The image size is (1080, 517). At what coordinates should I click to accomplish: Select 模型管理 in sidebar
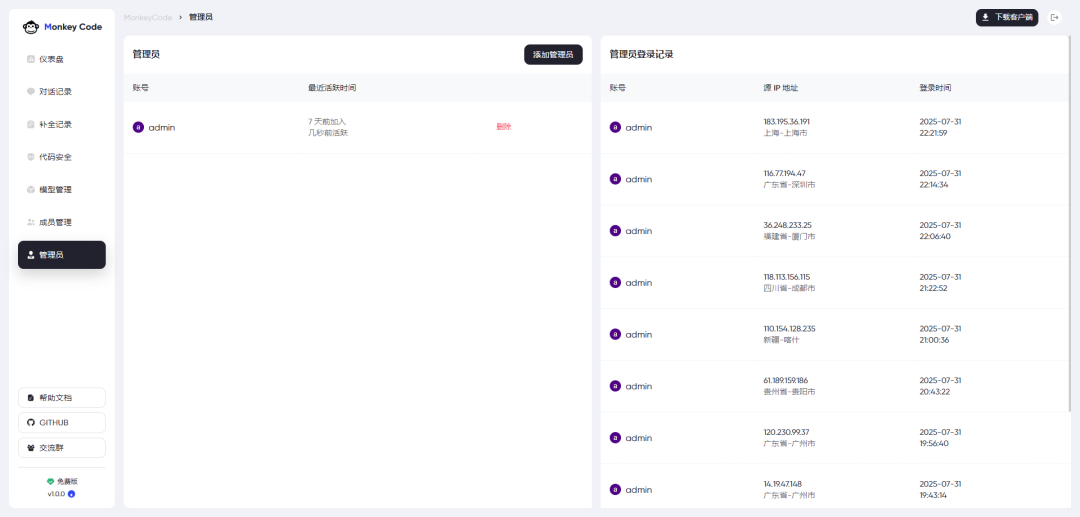click(x=62, y=190)
